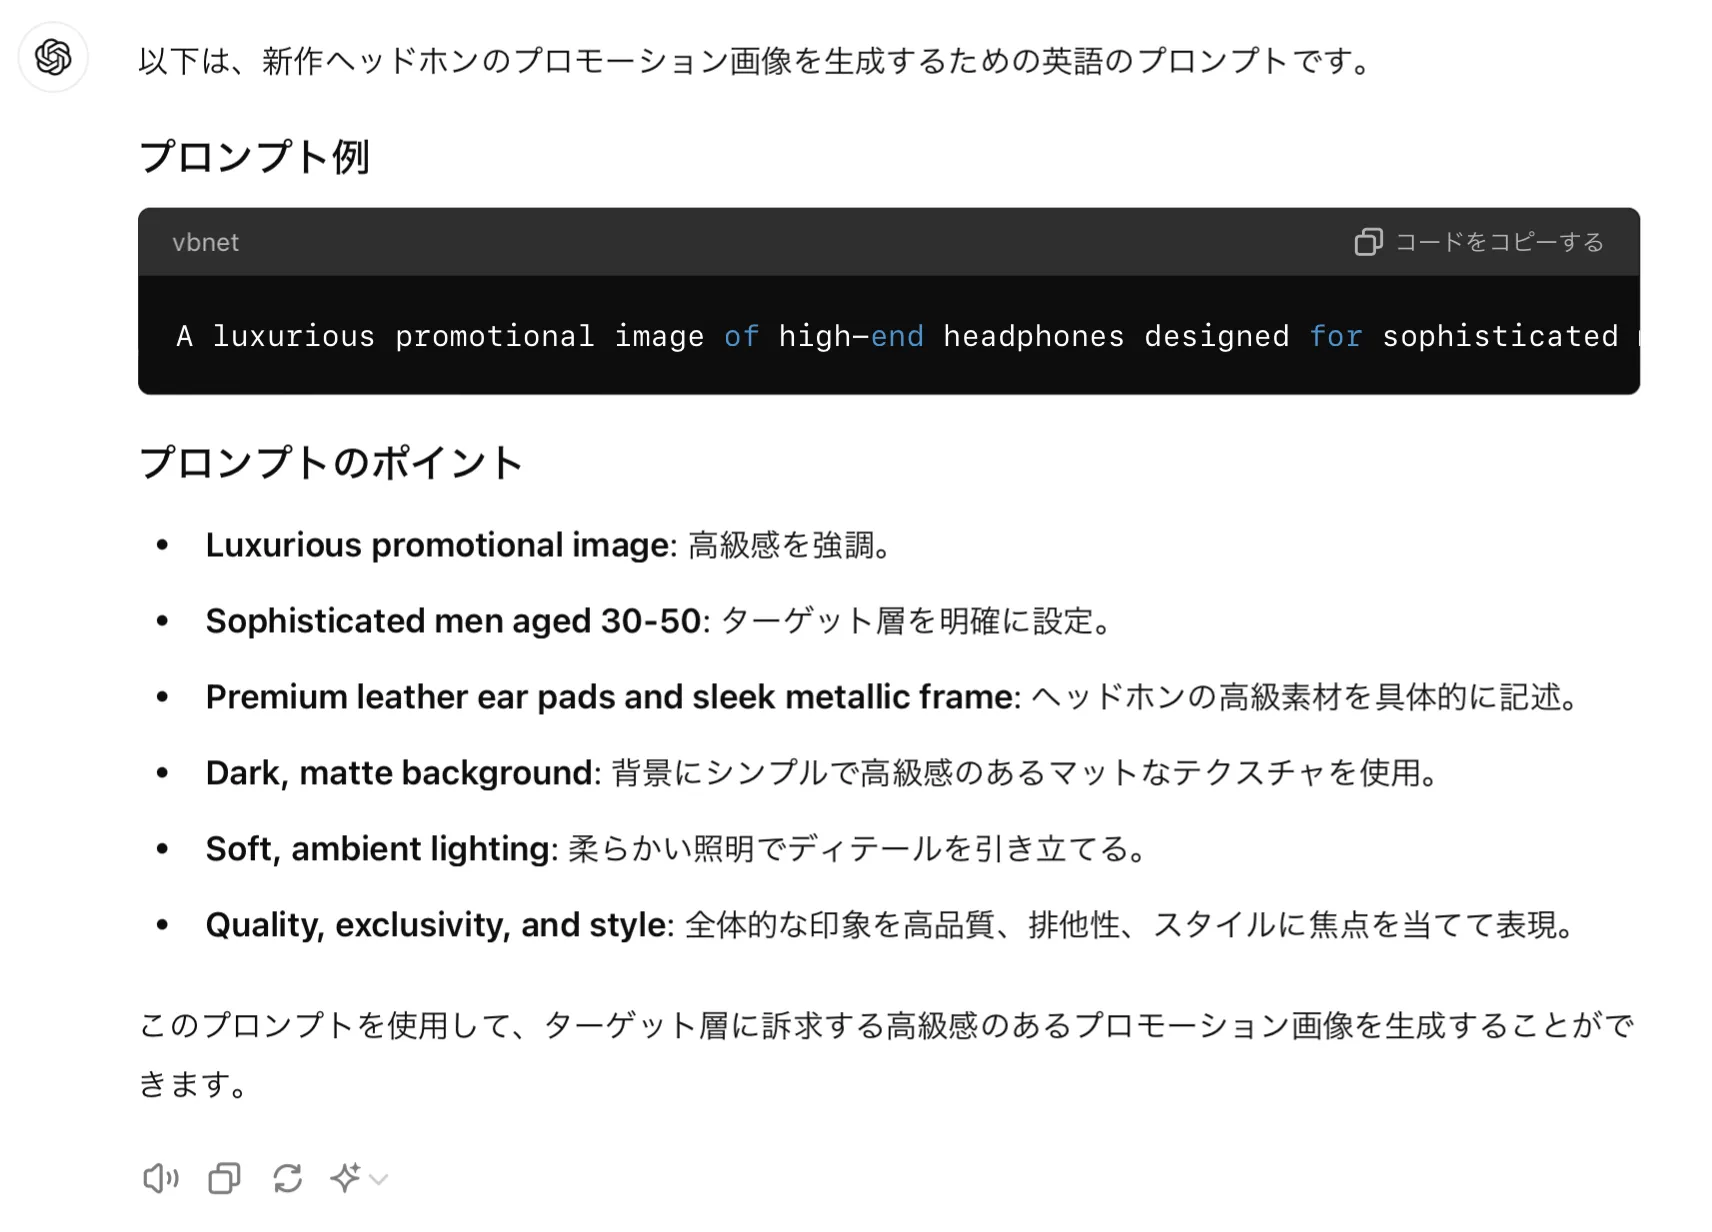
Task: Click the copy icon in the code block header
Action: 1368,242
